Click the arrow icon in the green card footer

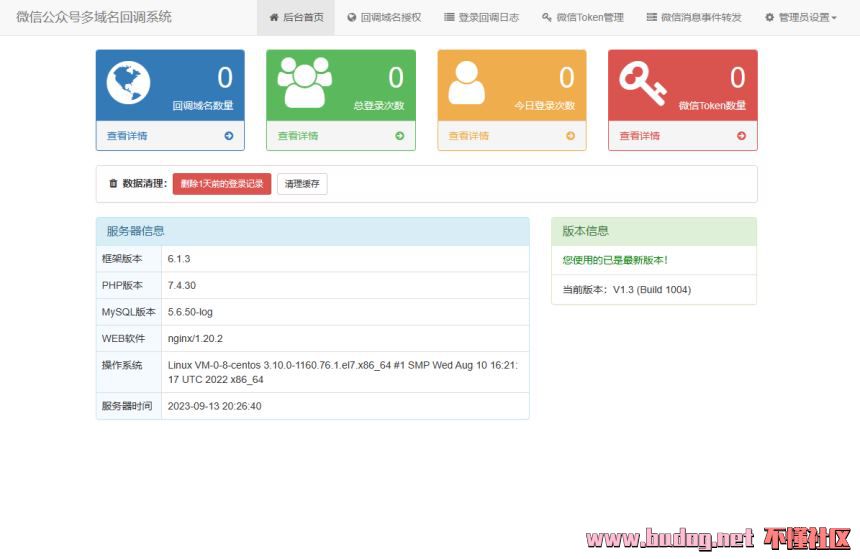(x=400, y=136)
